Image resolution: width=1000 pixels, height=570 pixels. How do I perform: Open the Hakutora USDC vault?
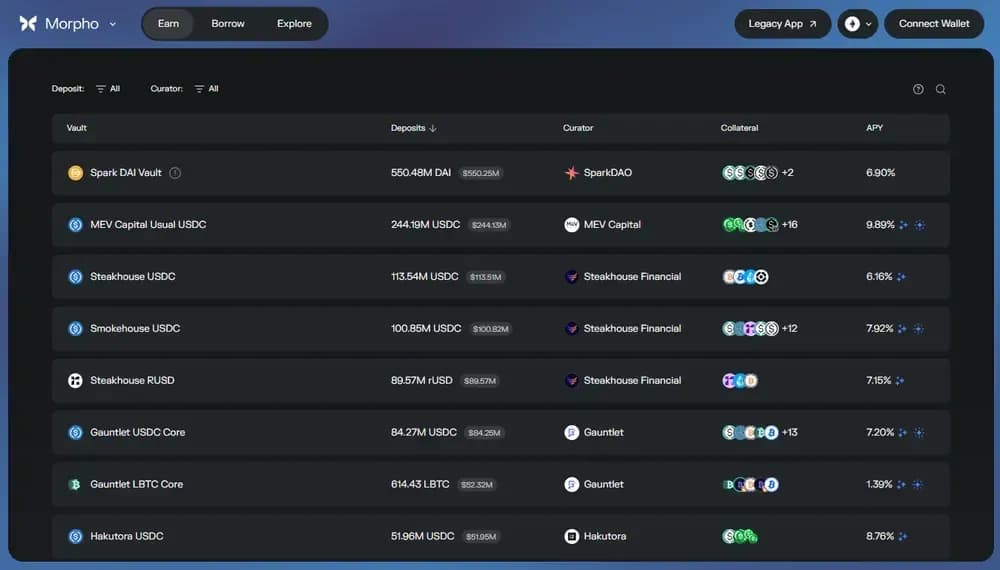tap(501, 536)
